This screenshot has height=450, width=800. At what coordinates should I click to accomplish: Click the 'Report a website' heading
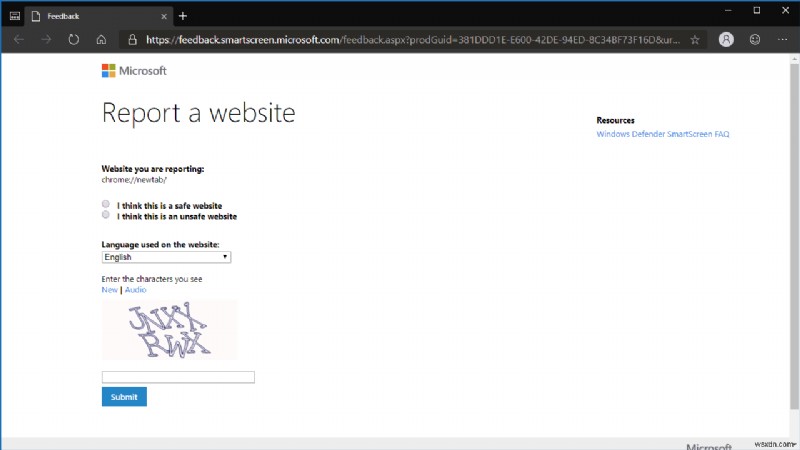pos(198,113)
